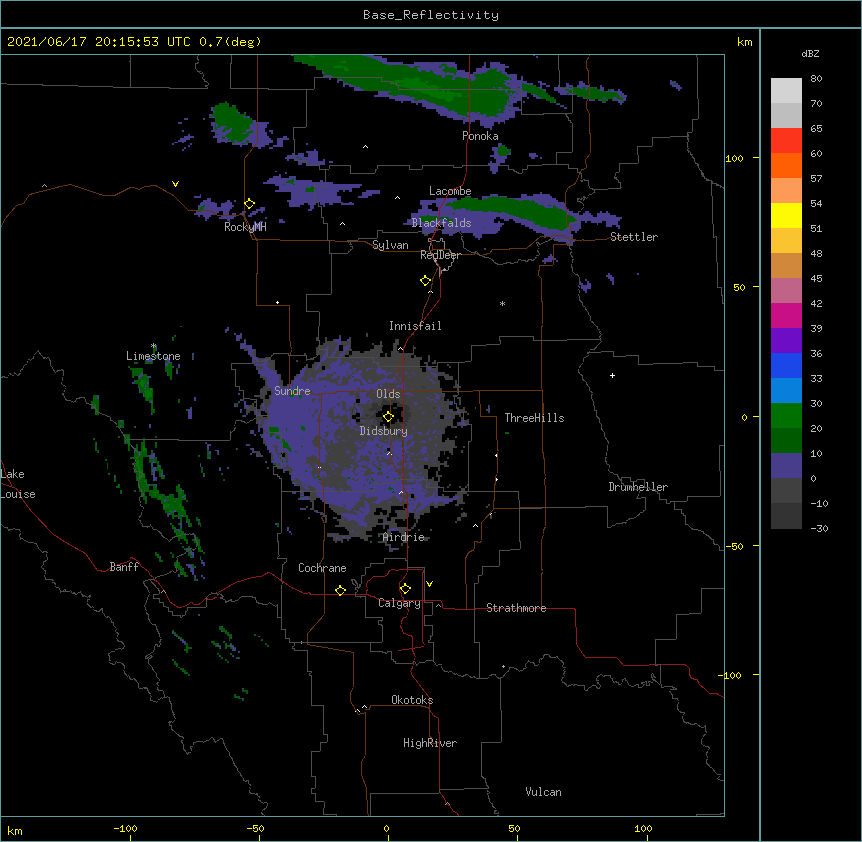Pick the red 60-65 dBZ legend swatch
The height and width of the screenshot is (842, 862).
[786, 141]
